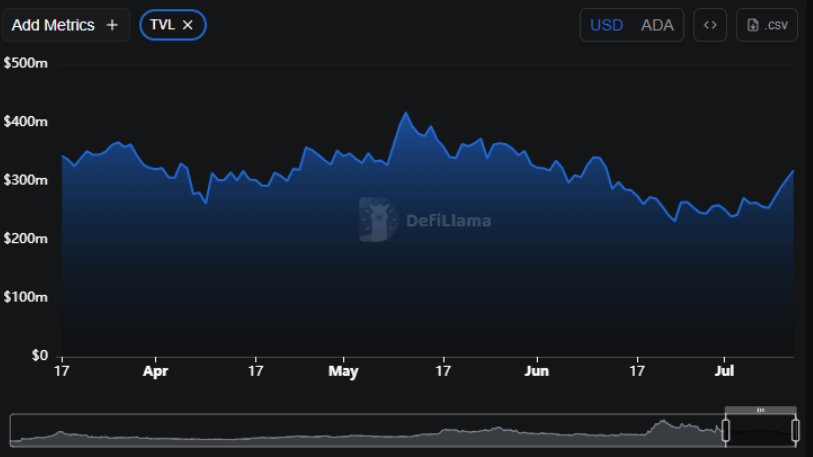Click the $500m label on the y-axis

point(26,63)
